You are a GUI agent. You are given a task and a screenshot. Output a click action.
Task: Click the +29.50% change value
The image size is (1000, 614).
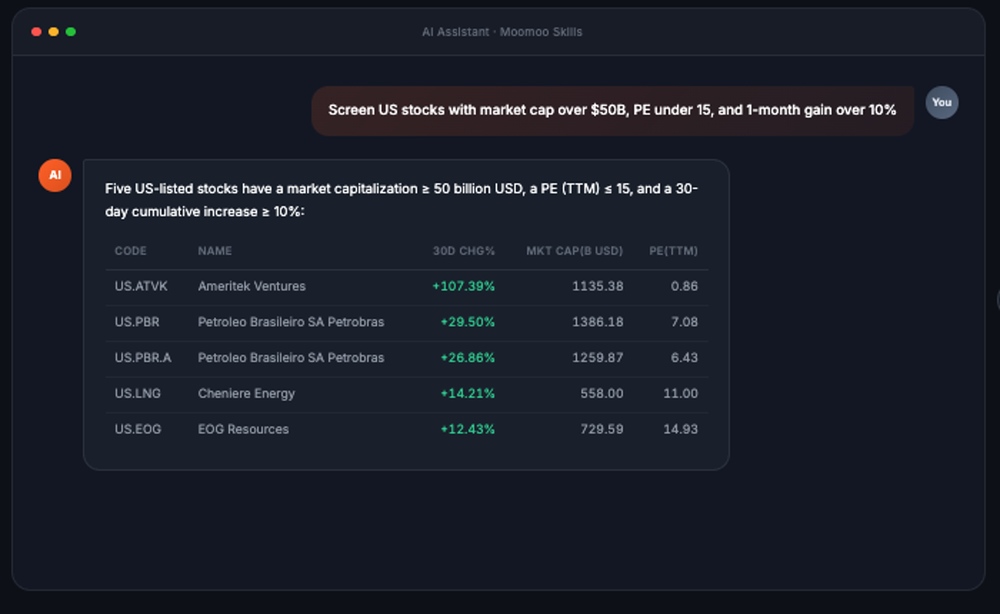pyautogui.click(x=467, y=322)
